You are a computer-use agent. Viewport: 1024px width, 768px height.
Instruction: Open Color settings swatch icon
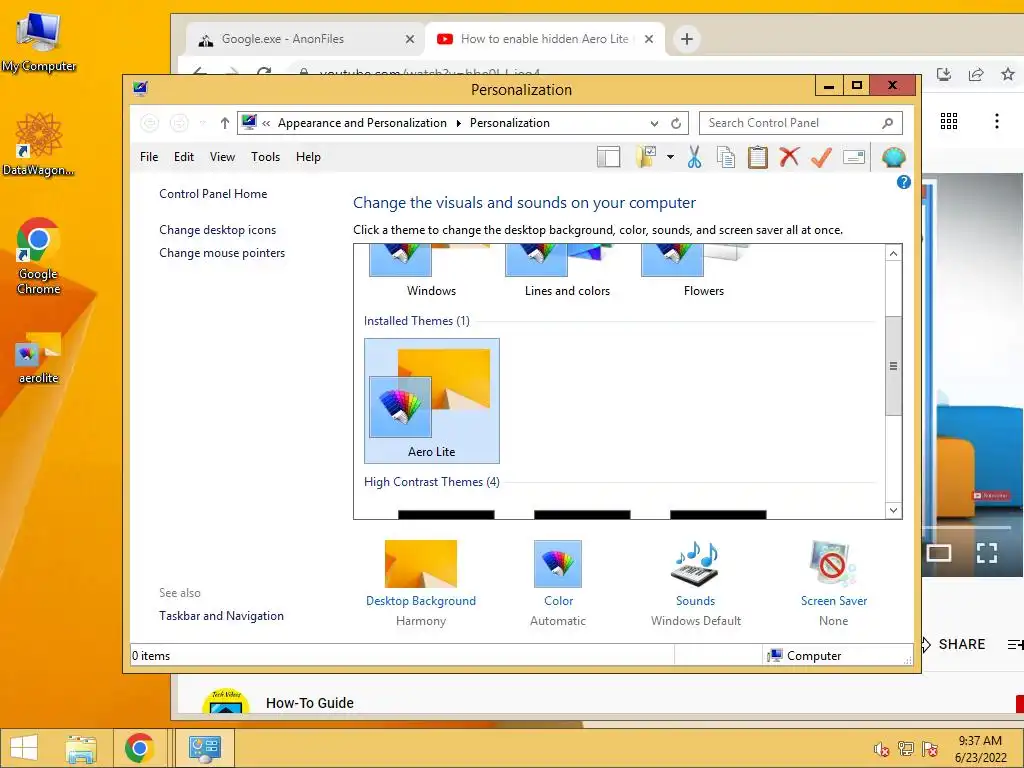click(558, 564)
